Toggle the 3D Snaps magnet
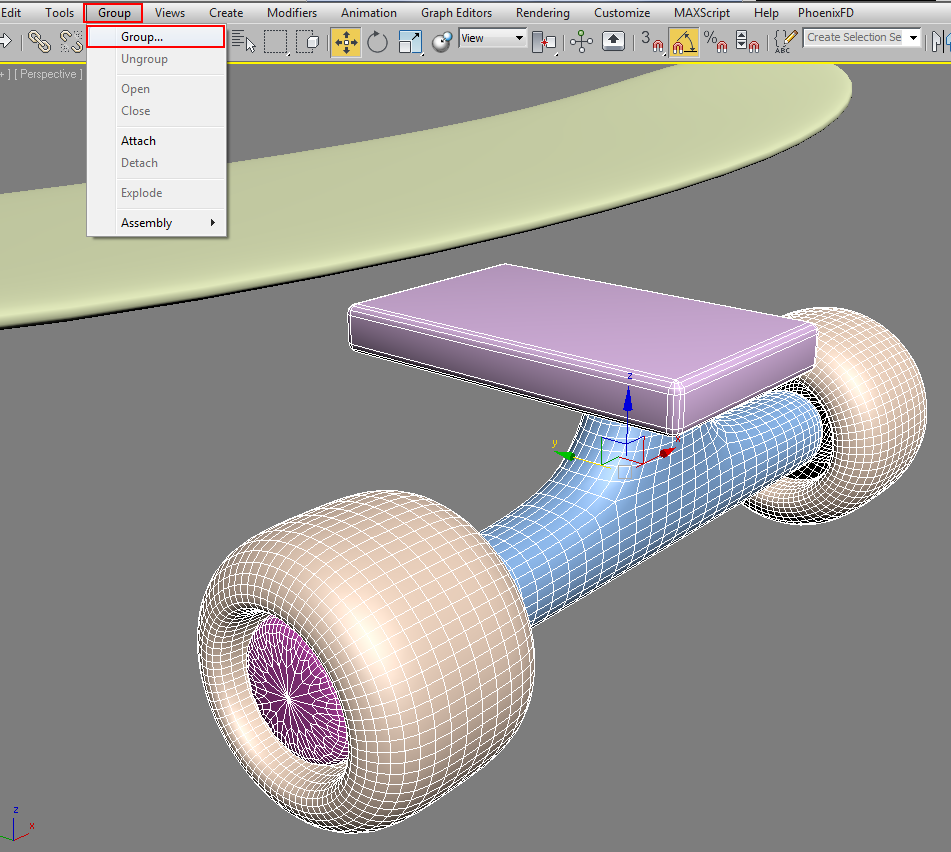 pos(652,42)
